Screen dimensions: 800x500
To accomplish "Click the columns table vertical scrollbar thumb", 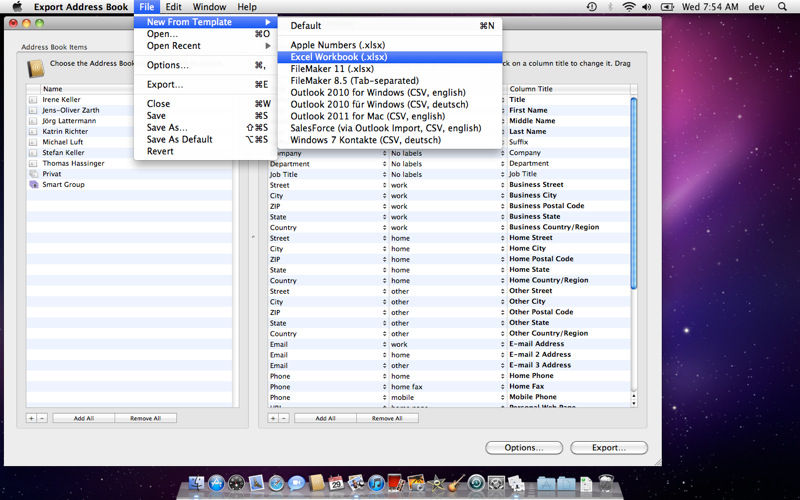I will (x=634, y=193).
